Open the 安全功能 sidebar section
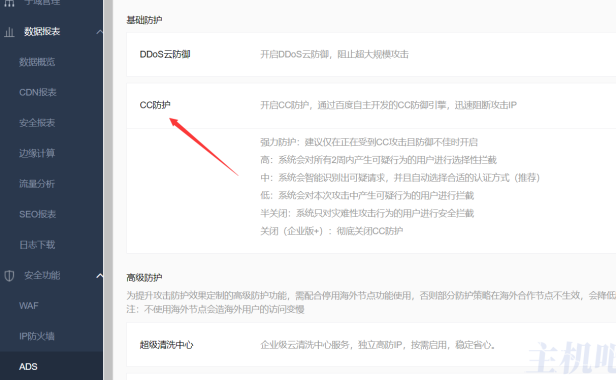 point(42,275)
